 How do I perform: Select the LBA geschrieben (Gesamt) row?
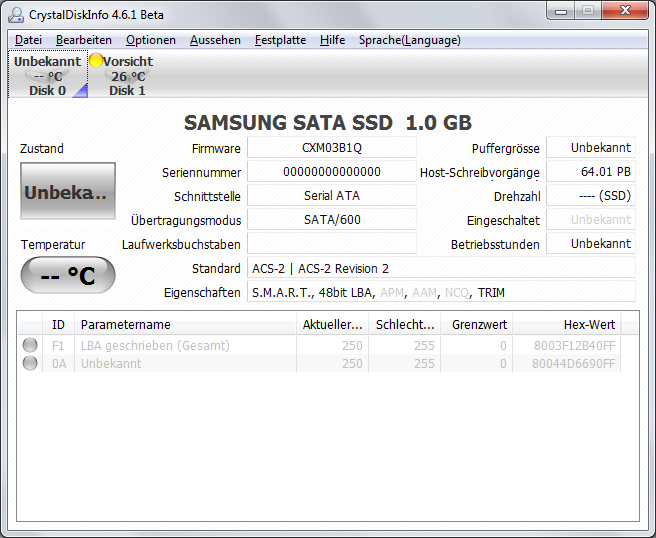pyautogui.click(x=319, y=346)
